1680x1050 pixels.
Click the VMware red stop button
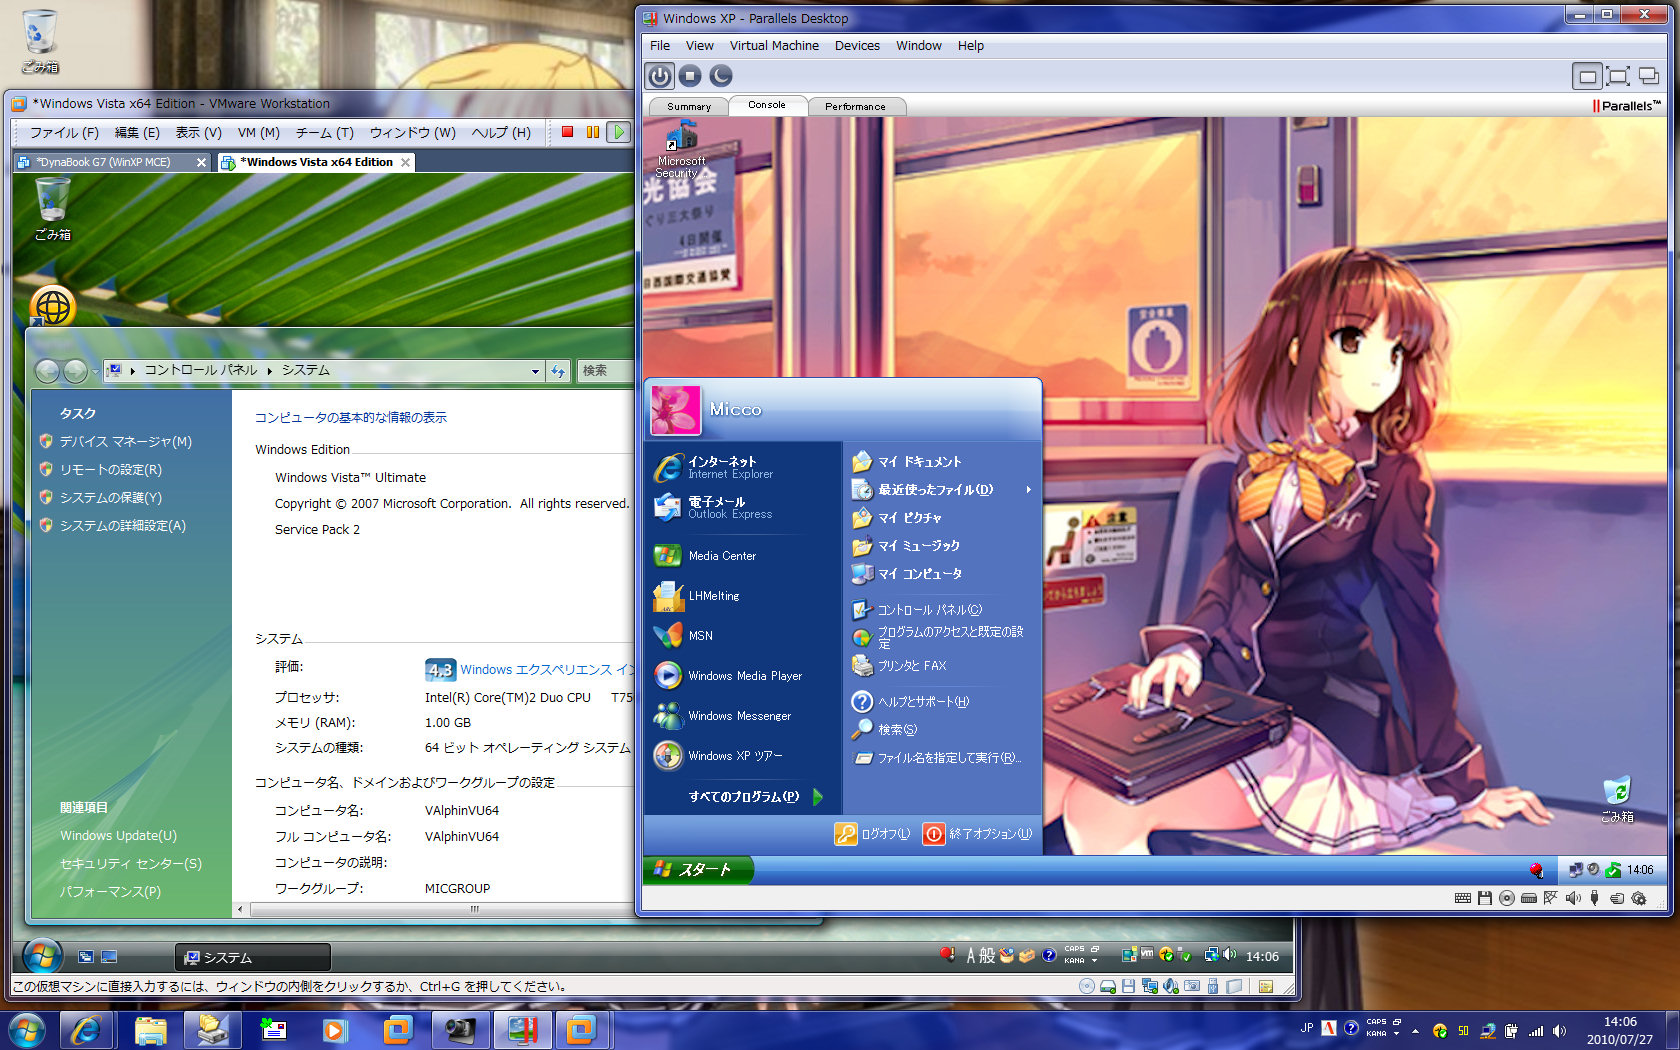[x=567, y=132]
